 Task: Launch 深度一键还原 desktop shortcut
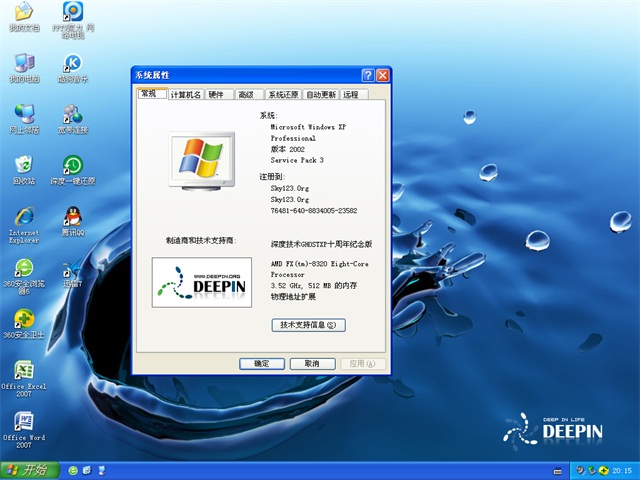tap(72, 165)
